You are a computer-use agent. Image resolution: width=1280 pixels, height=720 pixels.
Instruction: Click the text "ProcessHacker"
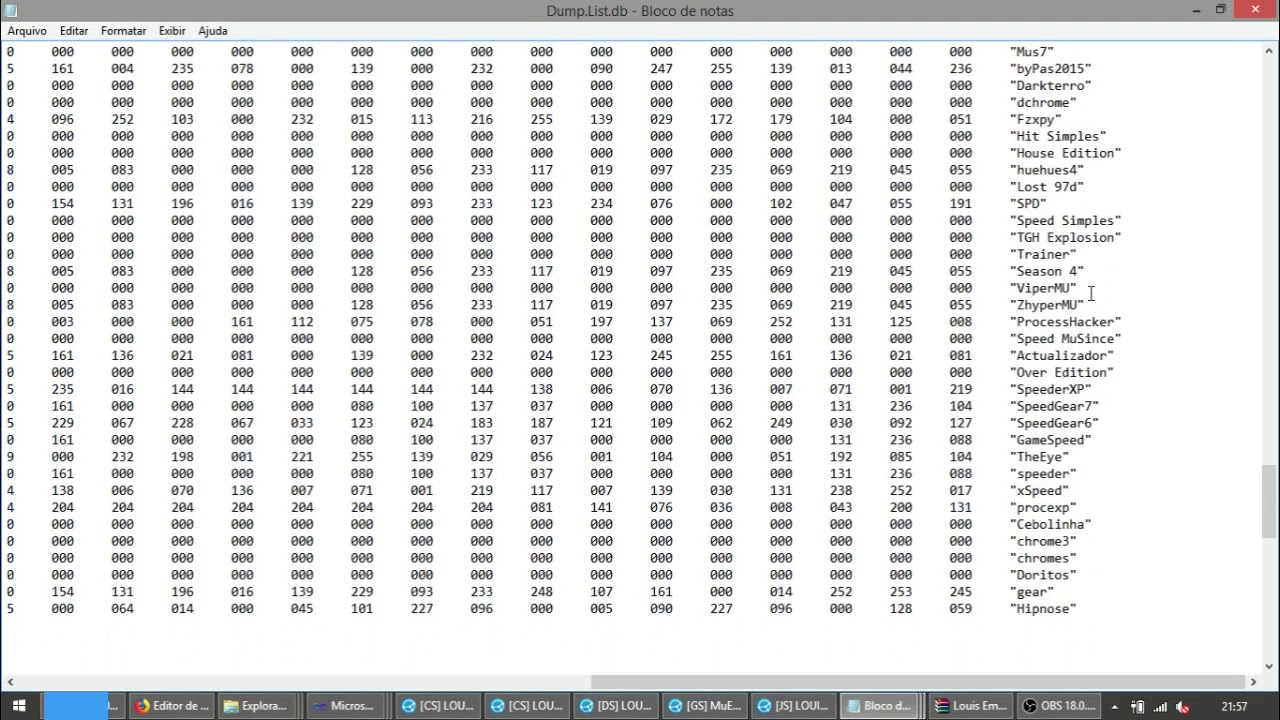(x=1065, y=322)
